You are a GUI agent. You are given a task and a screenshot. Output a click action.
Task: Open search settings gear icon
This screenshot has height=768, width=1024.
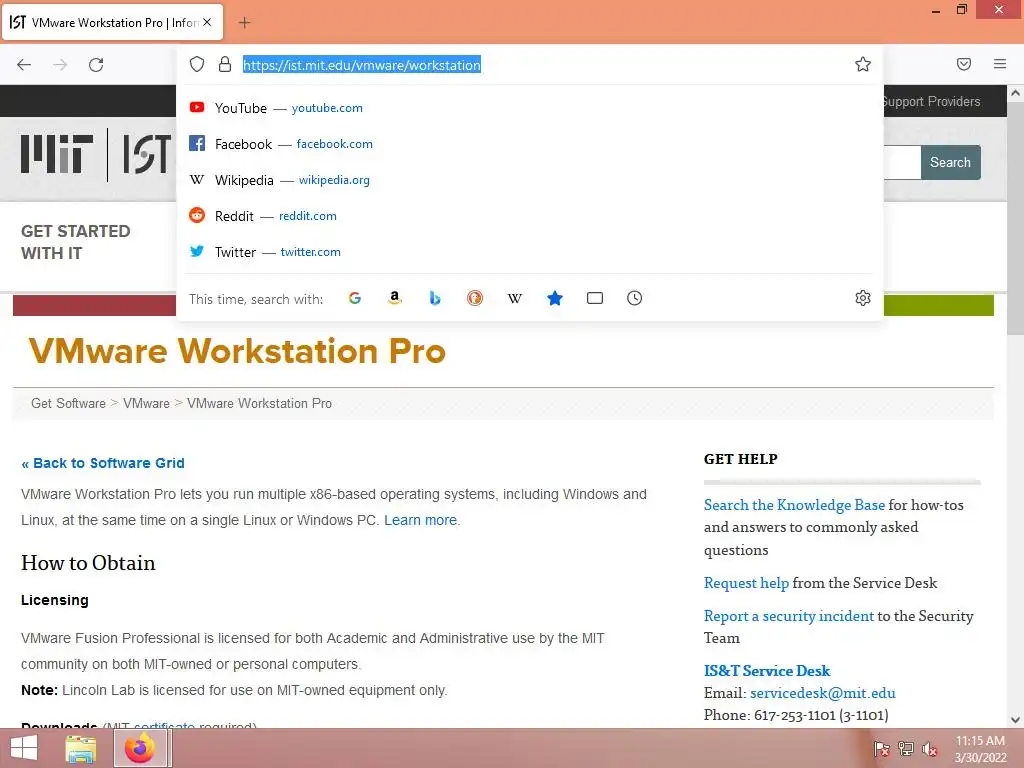tap(863, 298)
